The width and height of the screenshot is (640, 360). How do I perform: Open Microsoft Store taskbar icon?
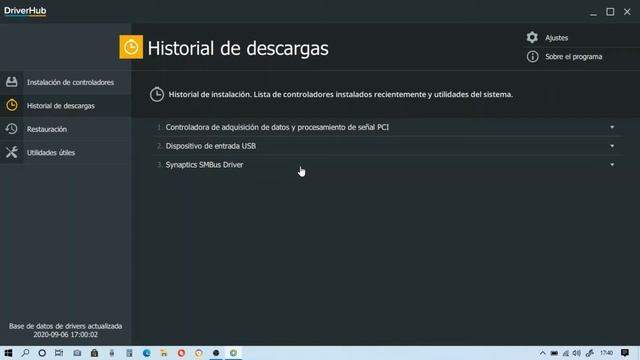(94, 353)
